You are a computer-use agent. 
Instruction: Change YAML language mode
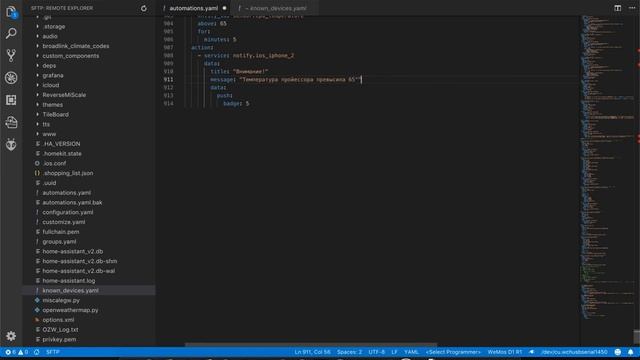click(x=411, y=352)
